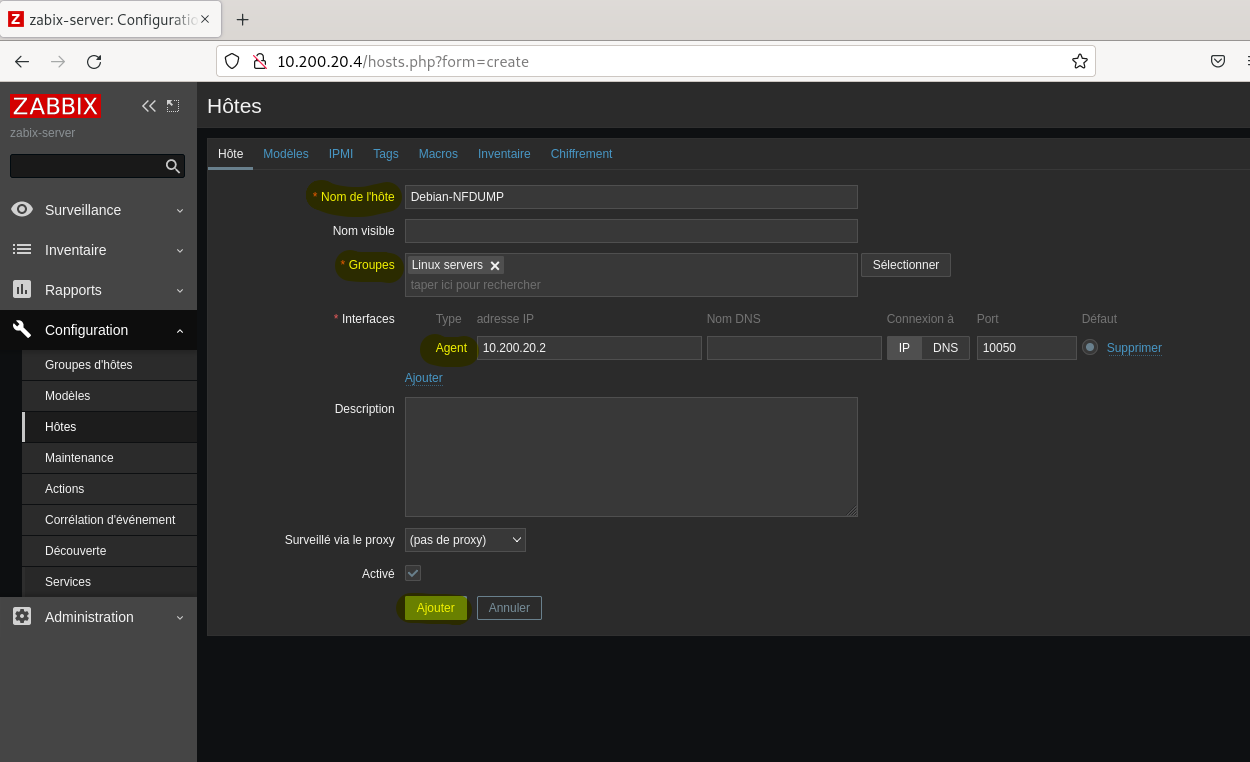Reload the page using browser refresh icon
The height and width of the screenshot is (762, 1250).
click(94, 62)
